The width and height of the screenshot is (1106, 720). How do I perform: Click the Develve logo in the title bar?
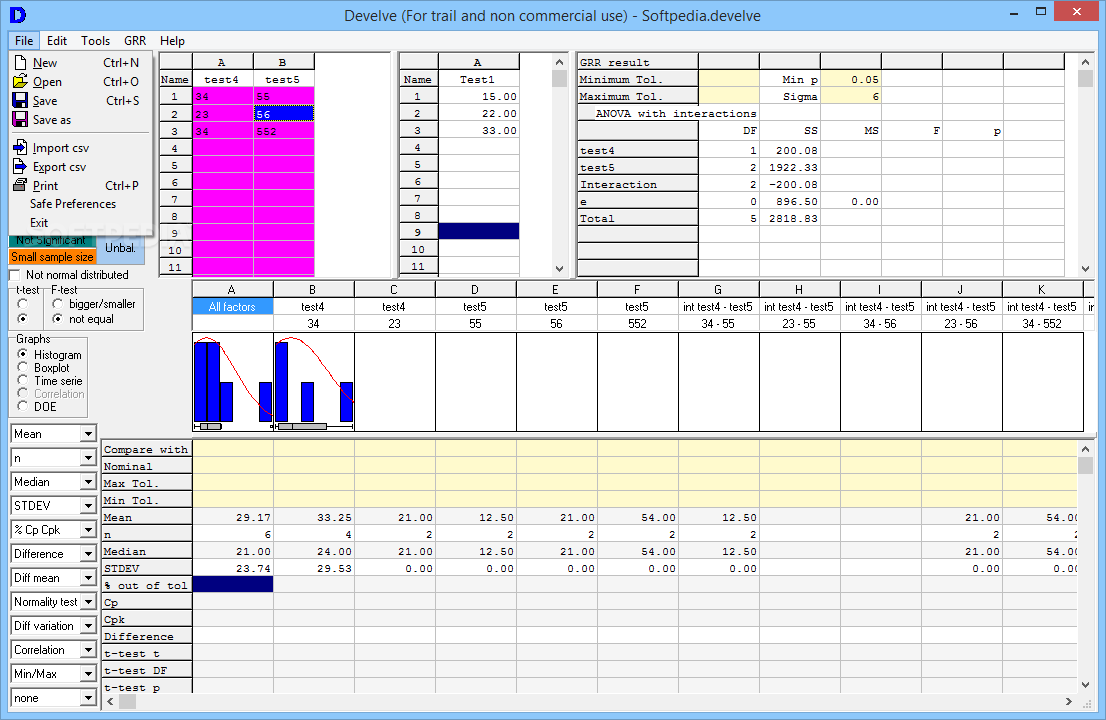18,15
